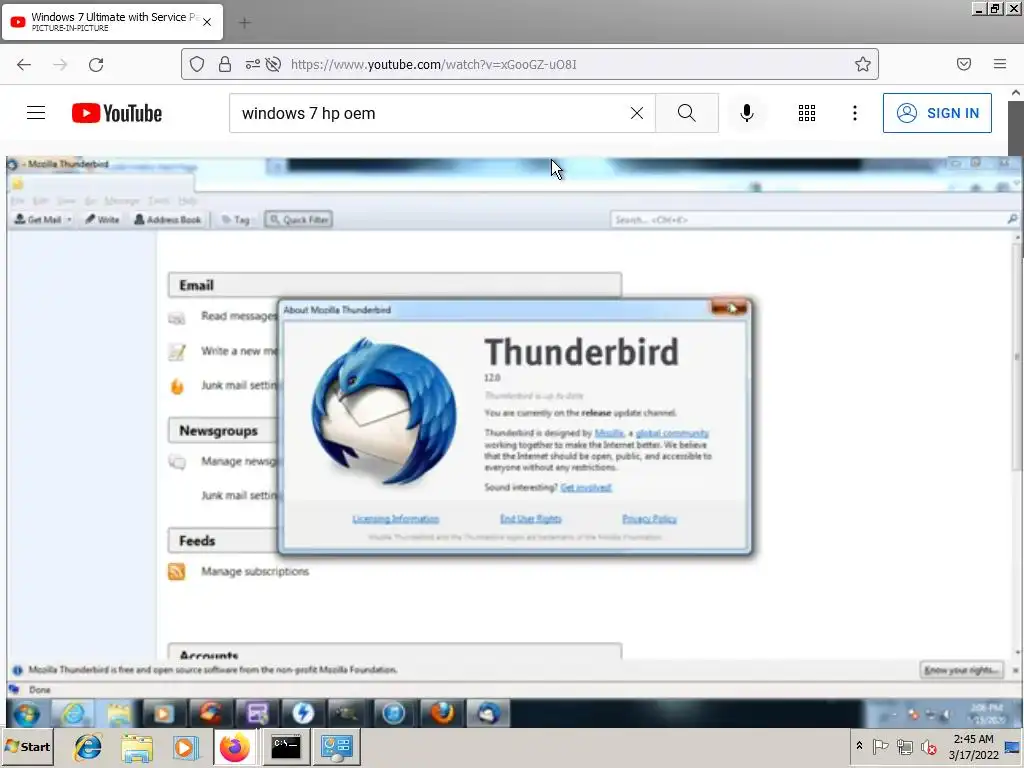Open Windows Explorer from the taskbar
This screenshot has height=768, width=1024.
coord(136,747)
